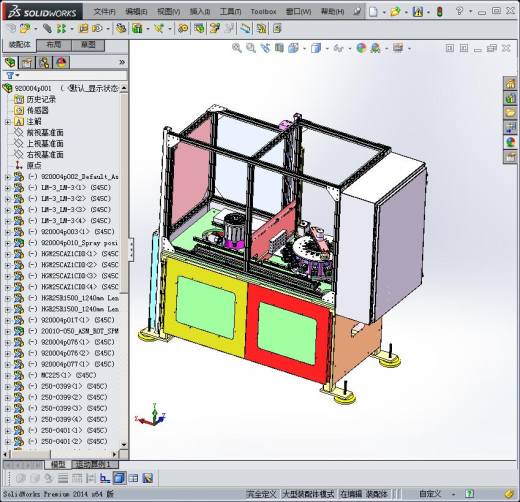This screenshot has height=502, width=520.
Task: Open the 文件(F) menu
Action: 105,12
